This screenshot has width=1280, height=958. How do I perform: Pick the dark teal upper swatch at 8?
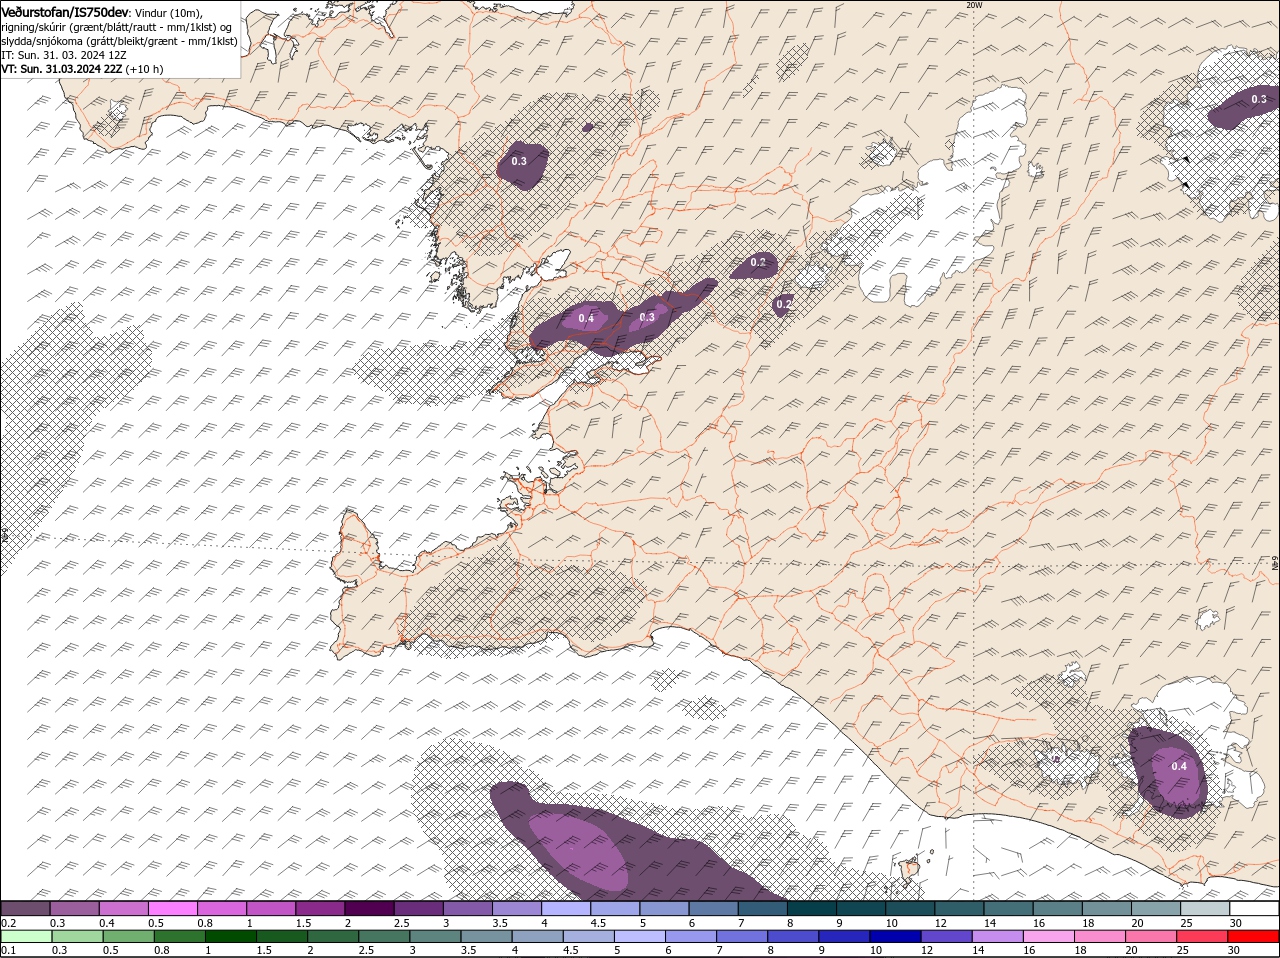click(812, 908)
